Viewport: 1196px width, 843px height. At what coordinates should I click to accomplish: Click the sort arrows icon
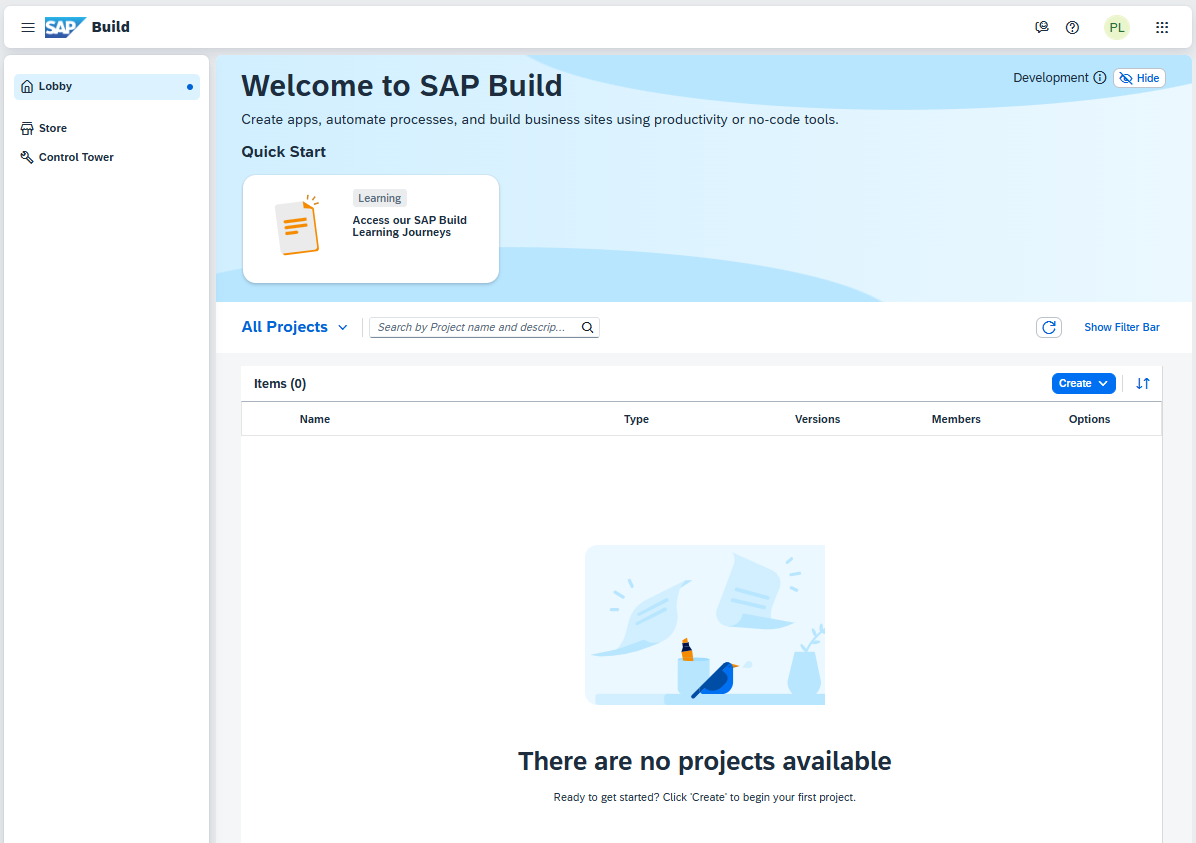(1143, 384)
